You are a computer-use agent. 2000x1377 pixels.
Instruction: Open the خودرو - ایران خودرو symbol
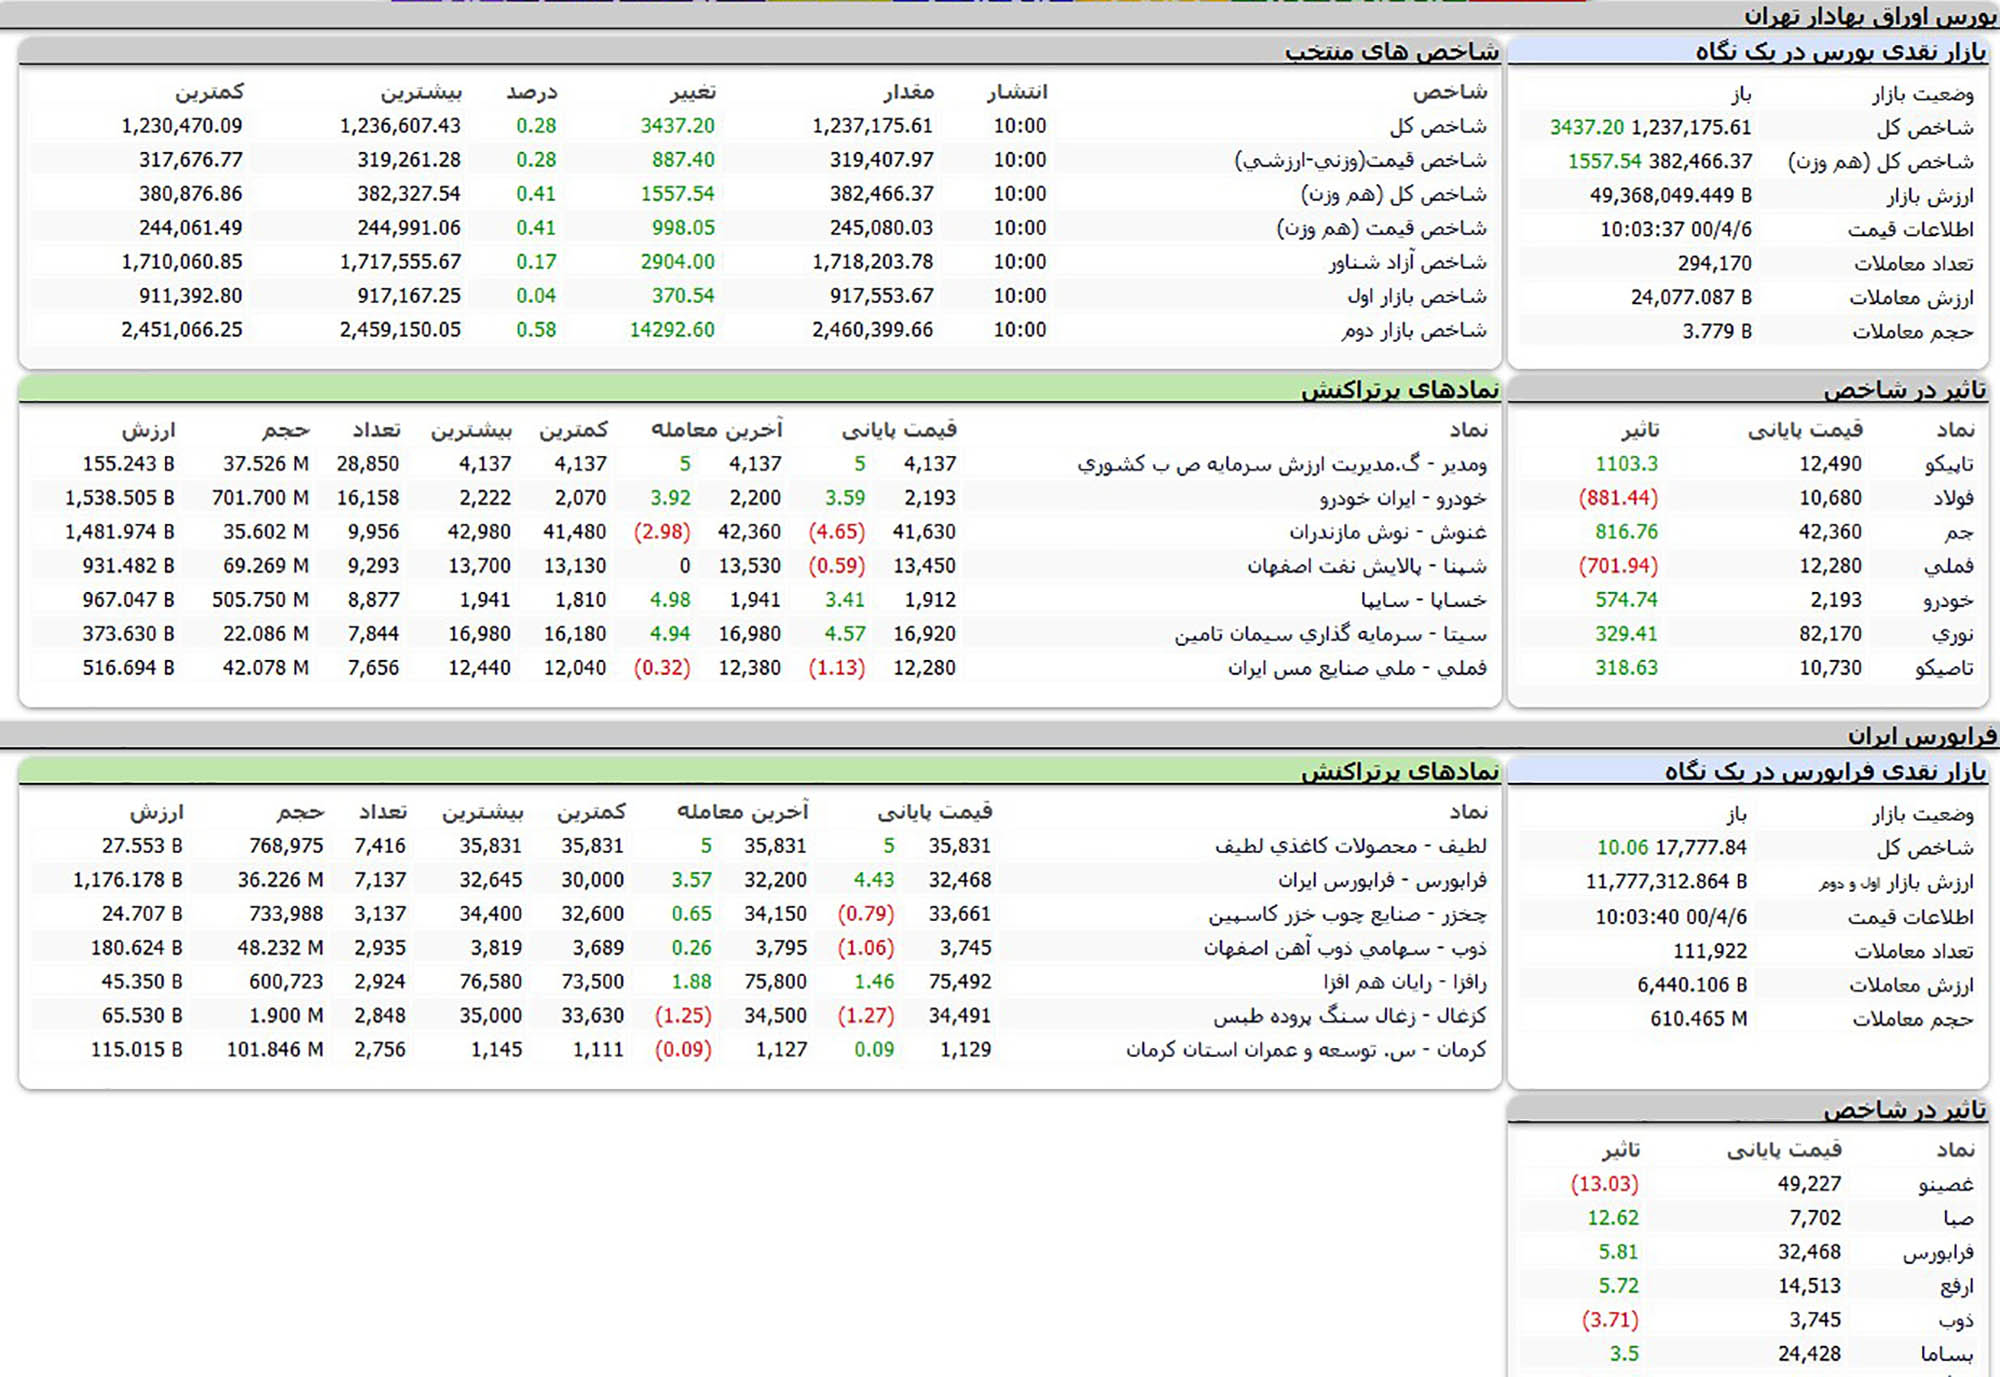point(1403,498)
